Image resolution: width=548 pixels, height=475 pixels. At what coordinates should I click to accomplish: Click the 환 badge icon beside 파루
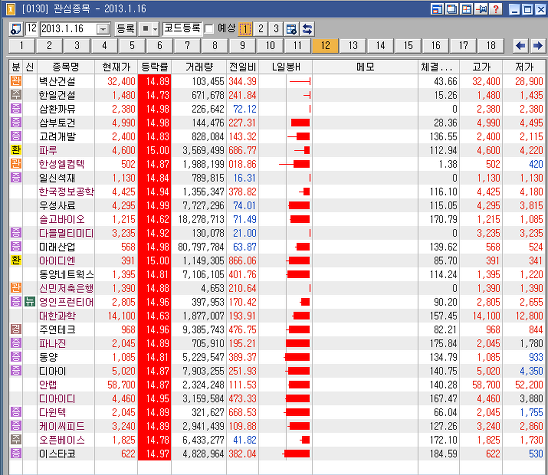coord(16,150)
